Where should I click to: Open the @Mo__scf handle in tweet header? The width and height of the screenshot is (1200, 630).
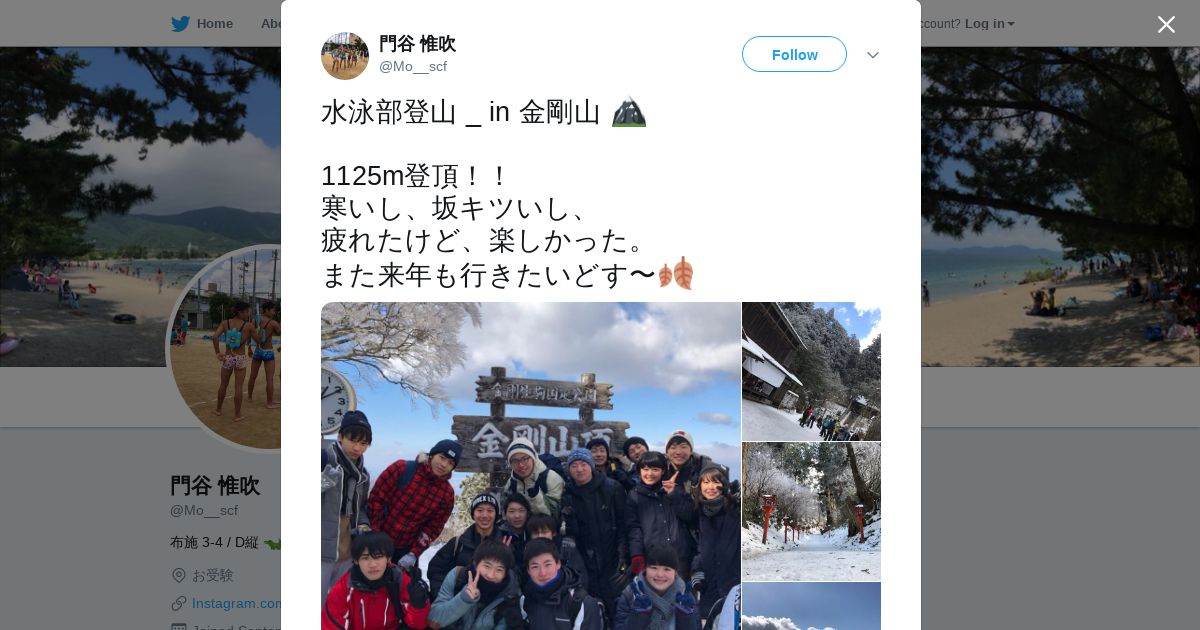413,66
